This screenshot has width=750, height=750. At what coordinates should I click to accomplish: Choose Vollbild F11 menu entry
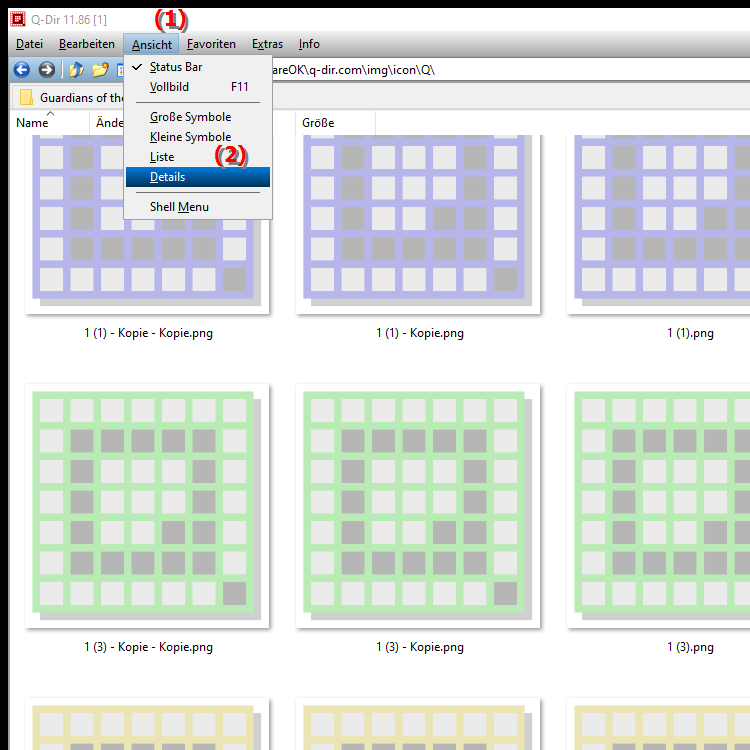point(198,87)
